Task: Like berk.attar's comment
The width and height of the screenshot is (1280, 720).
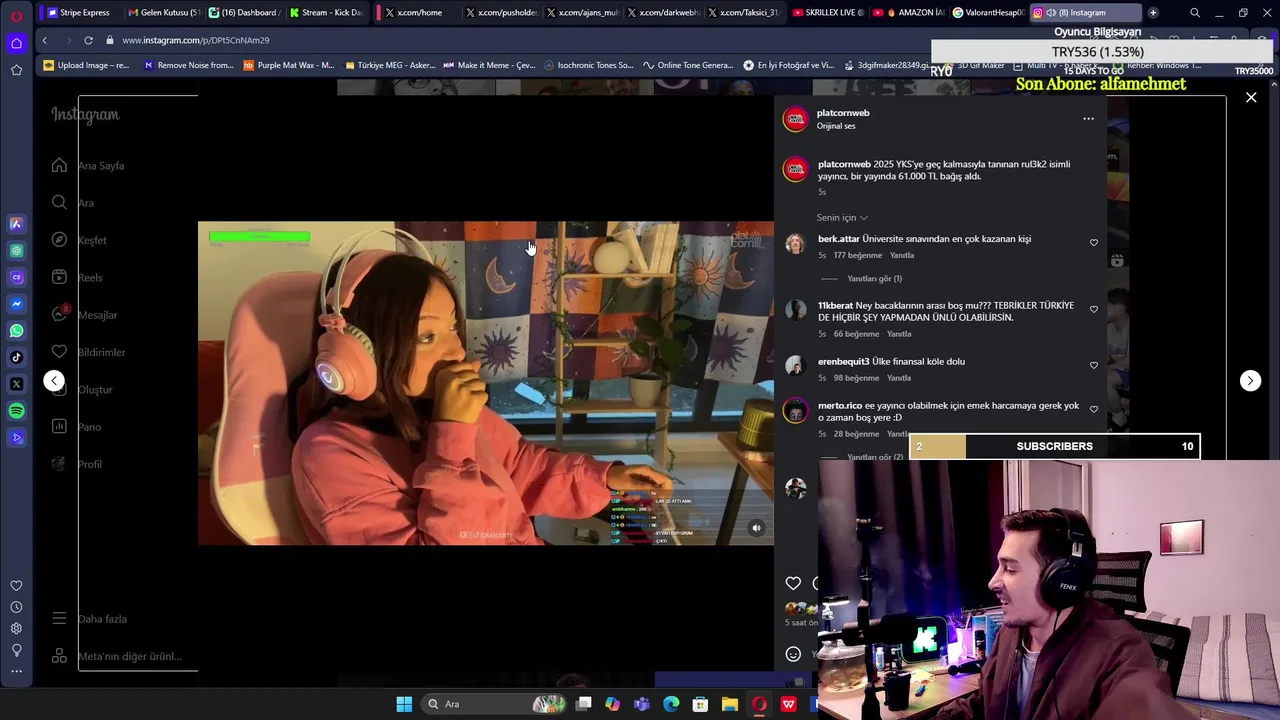Action: [x=1093, y=243]
